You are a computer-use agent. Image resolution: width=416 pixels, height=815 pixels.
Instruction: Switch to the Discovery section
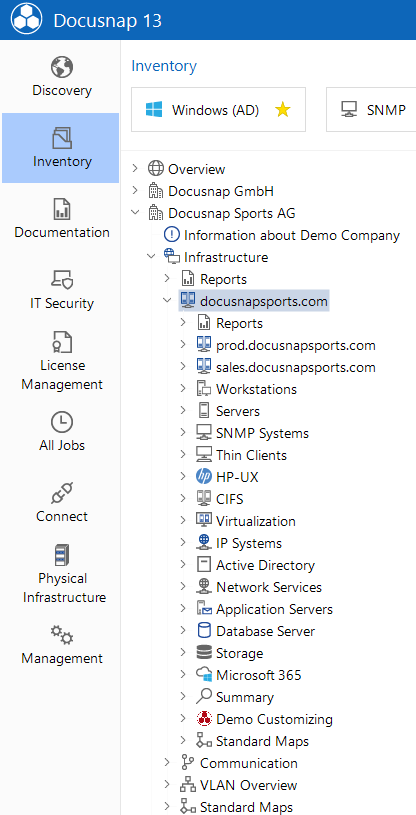(x=61, y=77)
